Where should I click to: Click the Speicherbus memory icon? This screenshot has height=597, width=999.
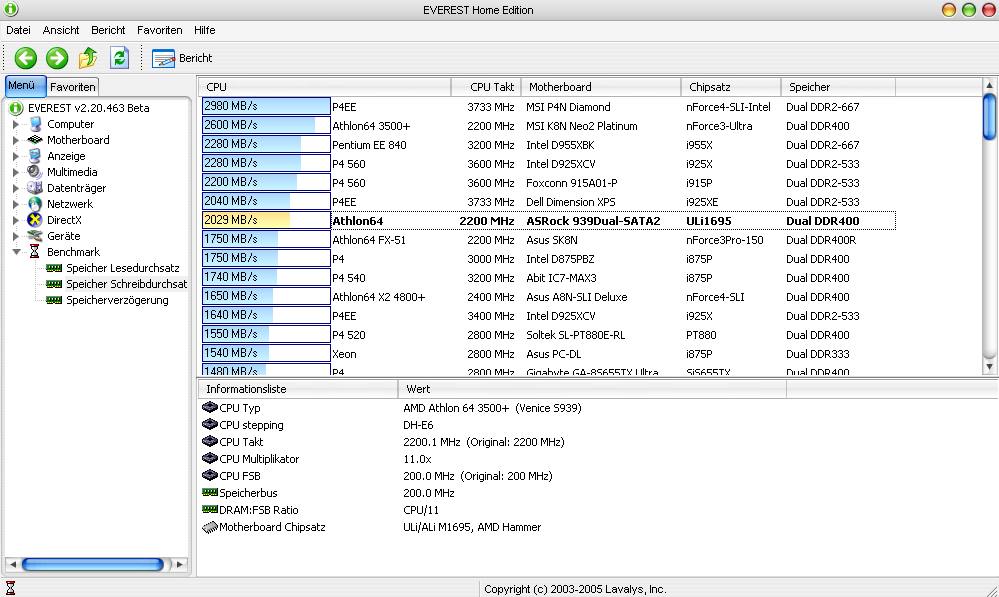(210, 493)
